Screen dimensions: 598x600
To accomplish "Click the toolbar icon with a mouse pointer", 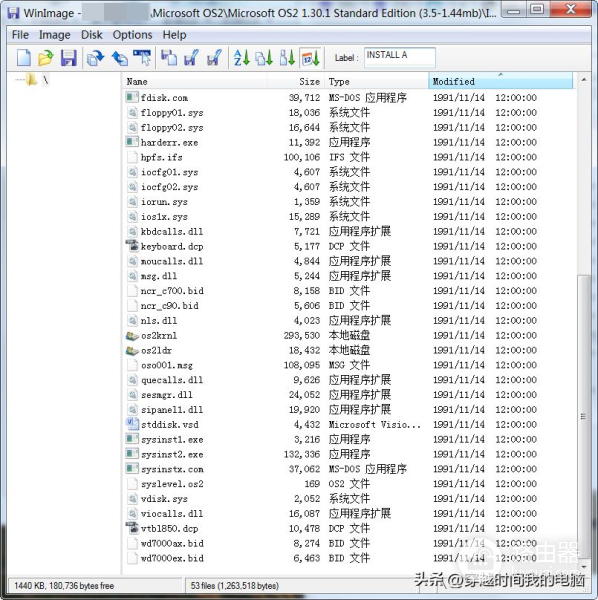I will tap(142, 58).
